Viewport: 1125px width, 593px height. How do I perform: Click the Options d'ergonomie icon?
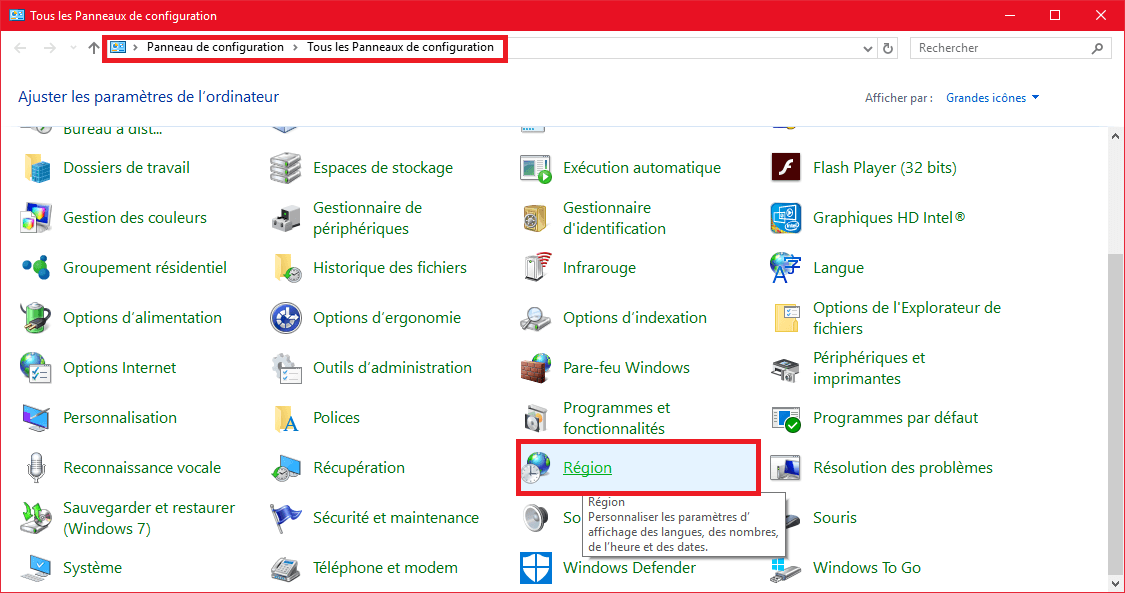click(x=286, y=318)
